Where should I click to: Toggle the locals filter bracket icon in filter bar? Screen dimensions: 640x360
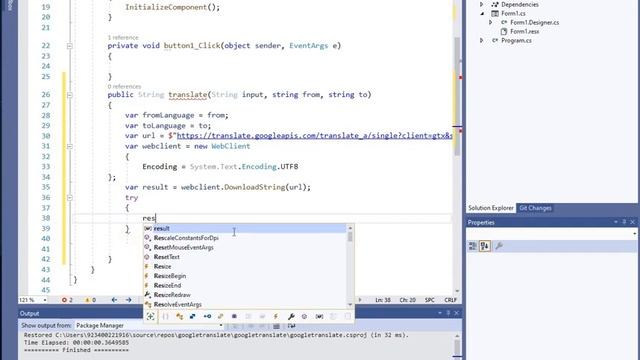[x=320, y=316]
